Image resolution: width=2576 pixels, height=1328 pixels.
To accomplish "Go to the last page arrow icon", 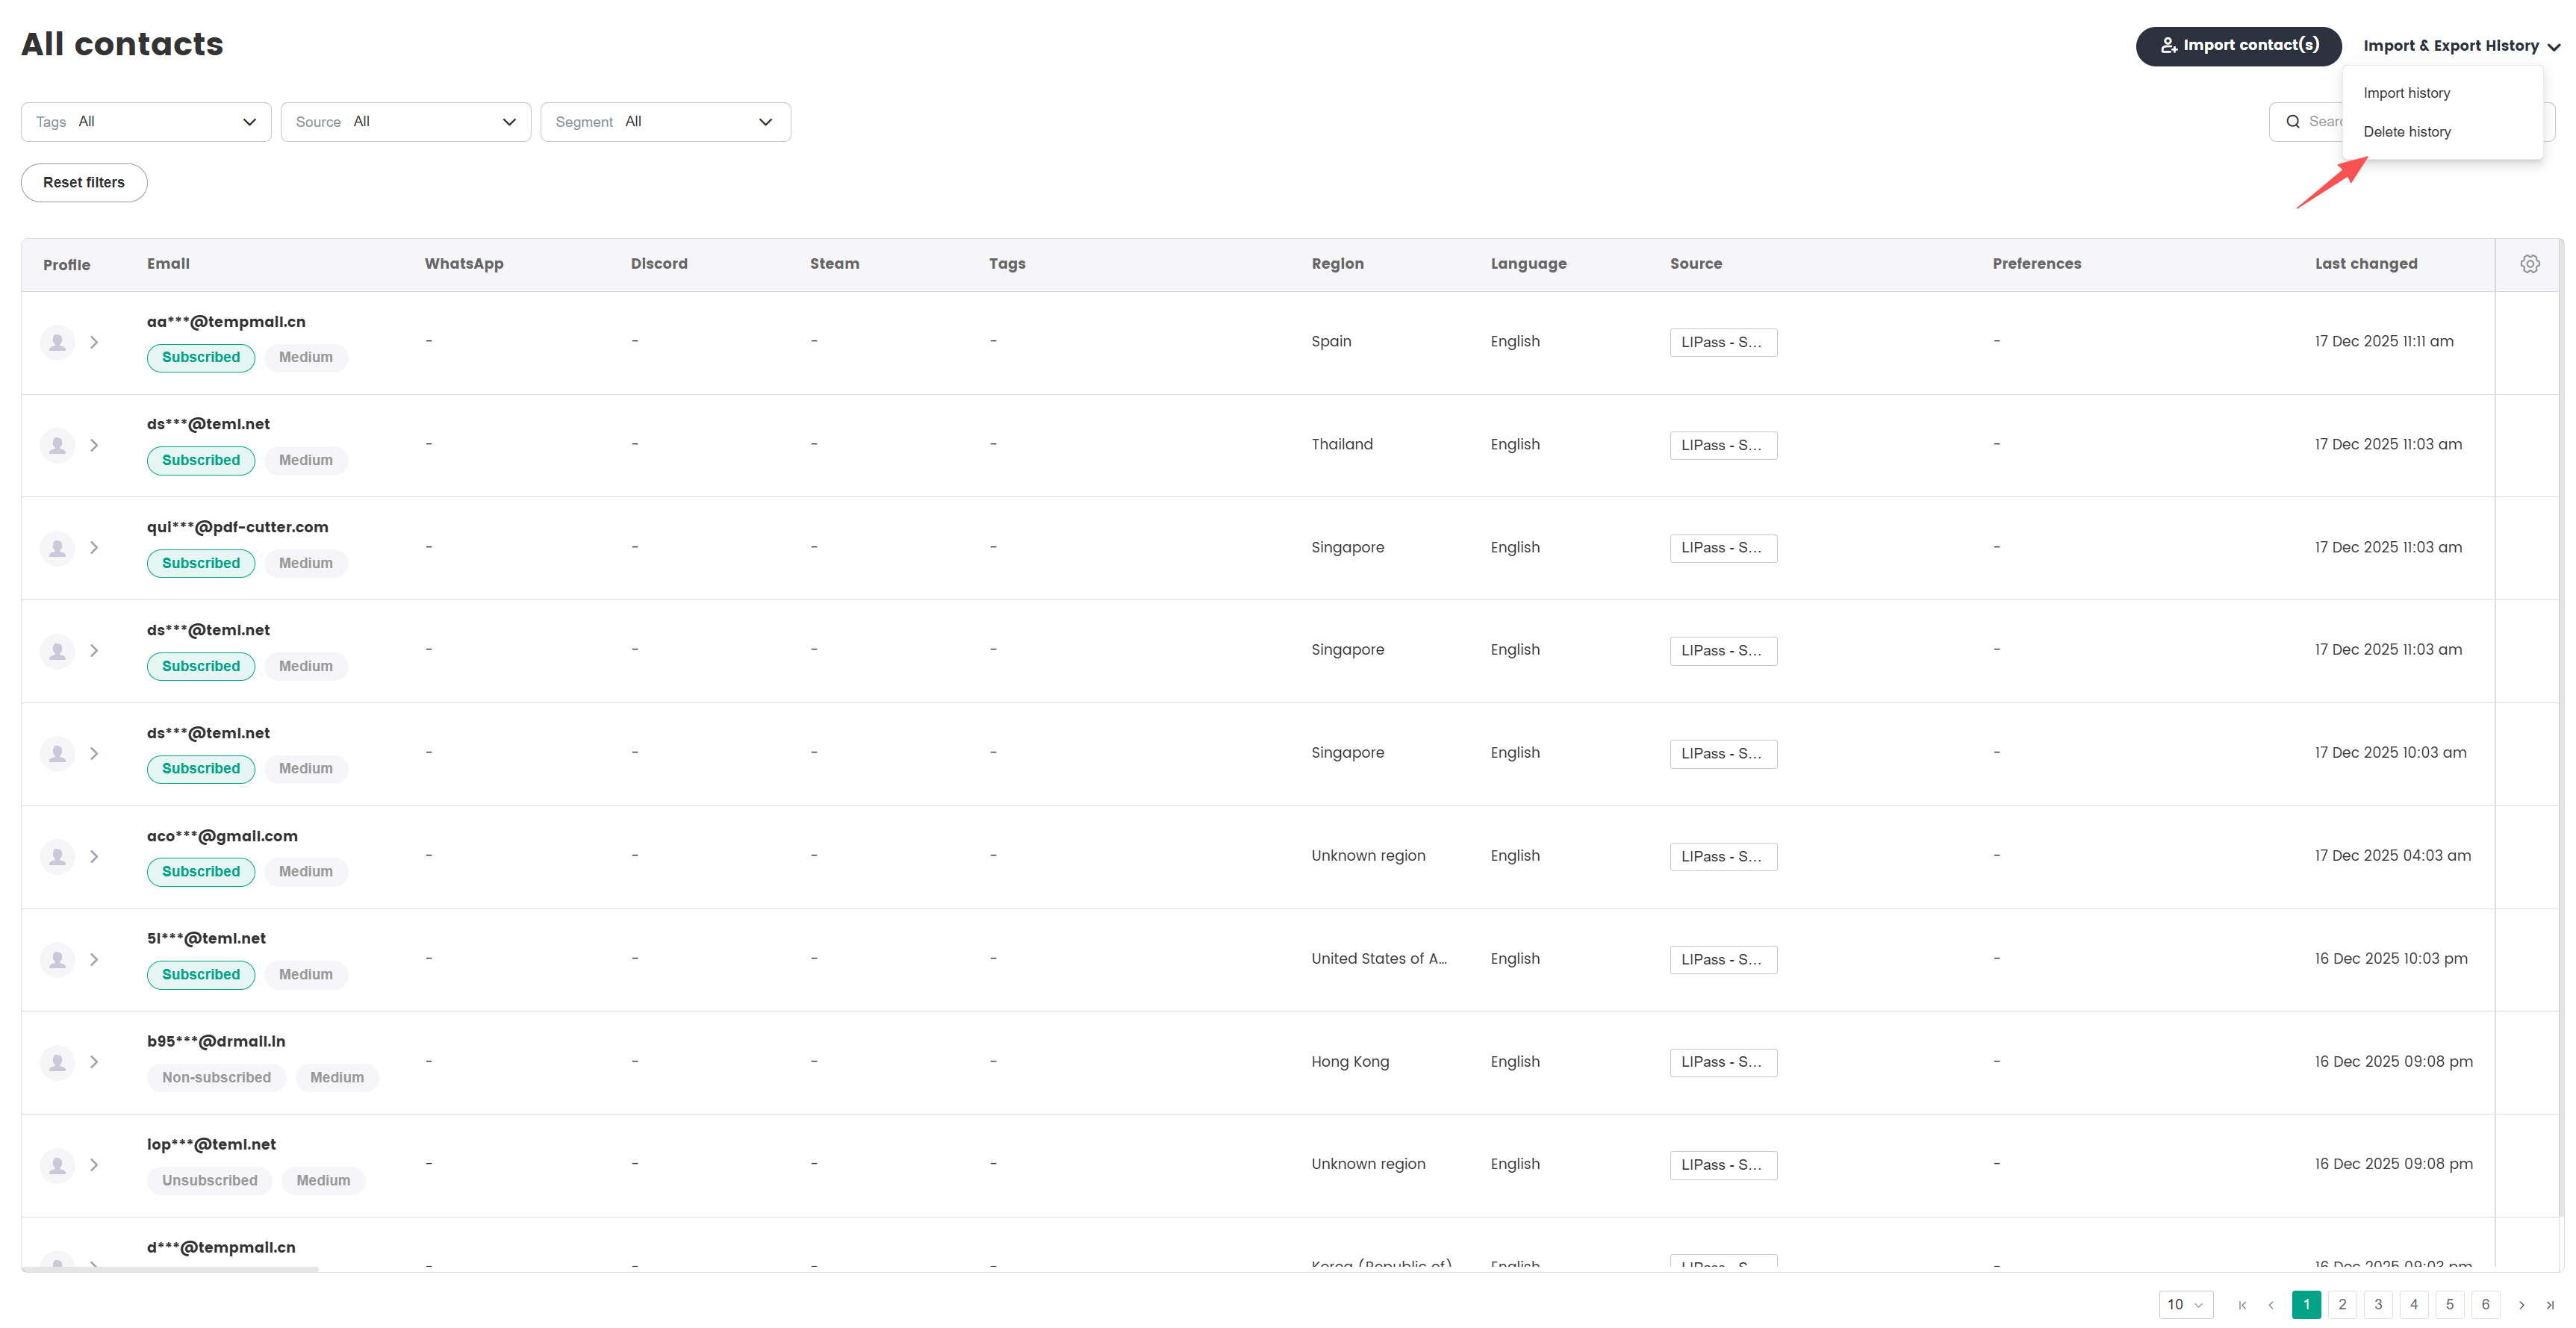I will [2549, 1304].
